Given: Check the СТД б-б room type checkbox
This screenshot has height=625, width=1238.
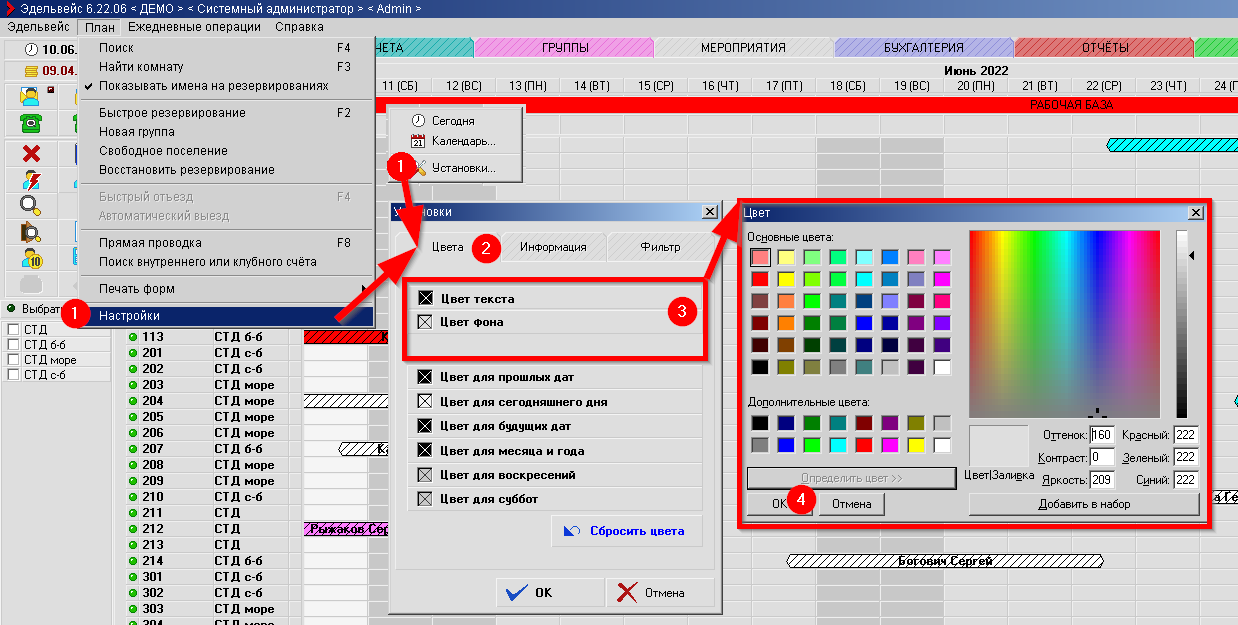Looking at the screenshot, I should pos(13,345).
